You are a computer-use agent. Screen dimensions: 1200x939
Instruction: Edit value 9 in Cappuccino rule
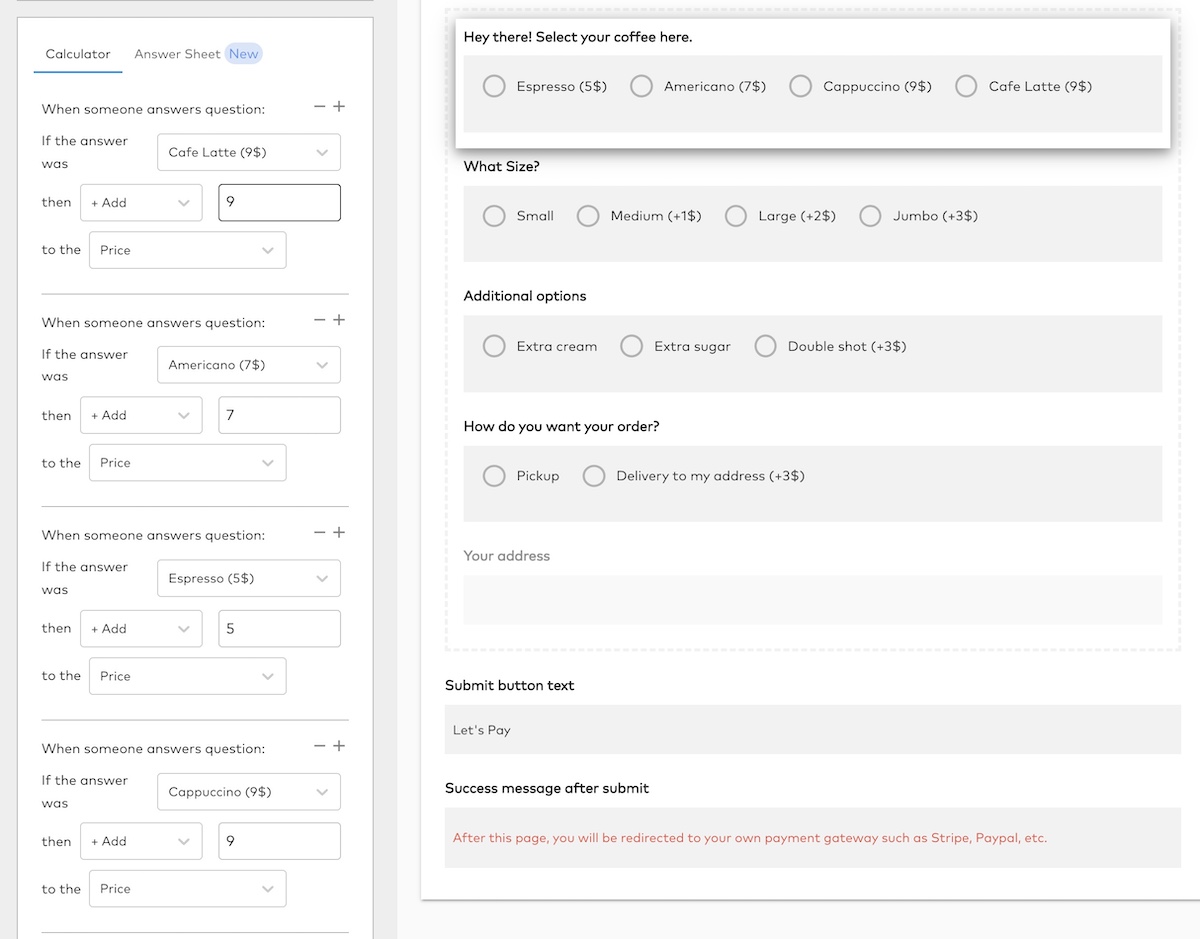tap(280, 841)
